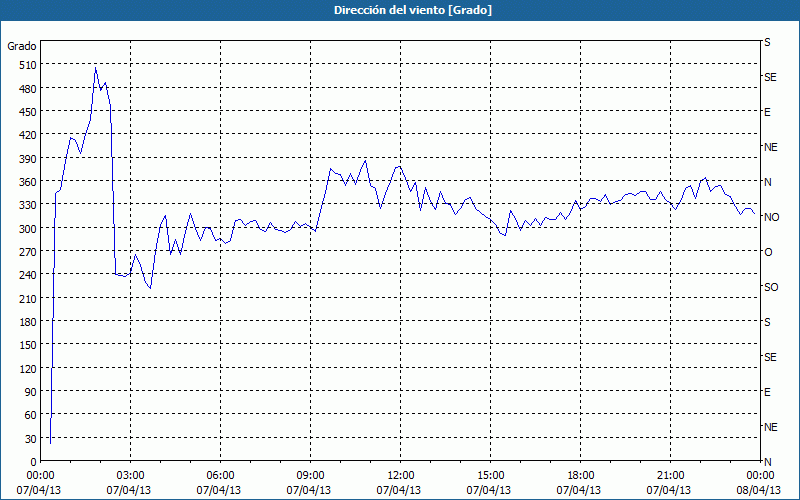Select the 210 y-axis label
The image size is (800, 500).
[28, 298]
